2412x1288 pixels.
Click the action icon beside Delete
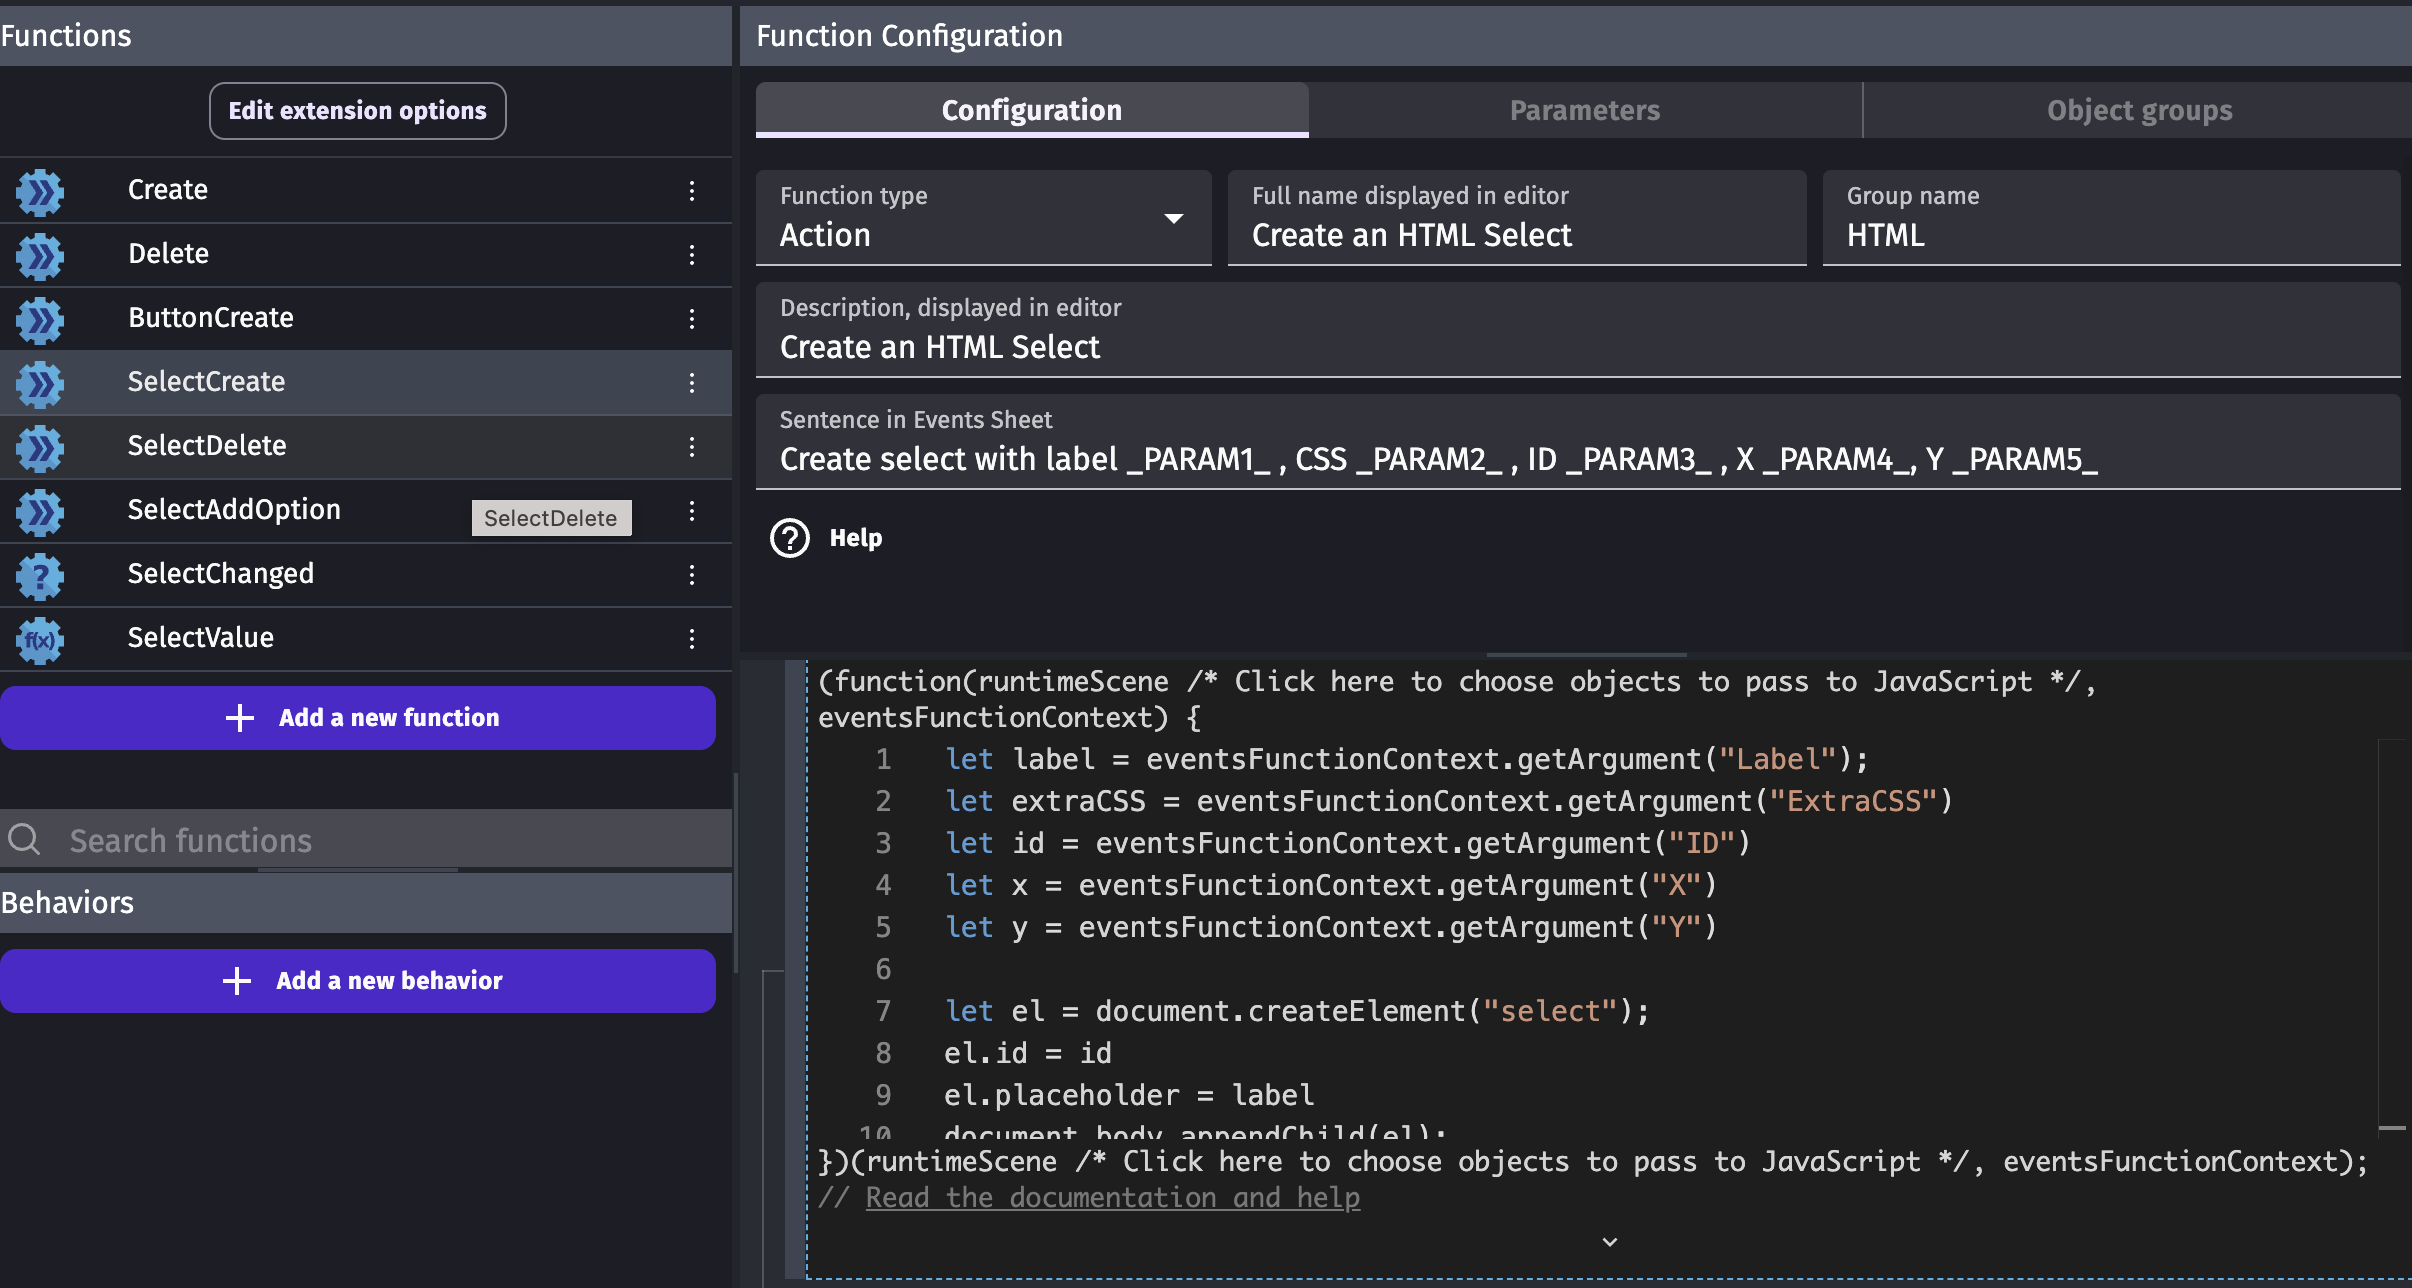point(40,255)
